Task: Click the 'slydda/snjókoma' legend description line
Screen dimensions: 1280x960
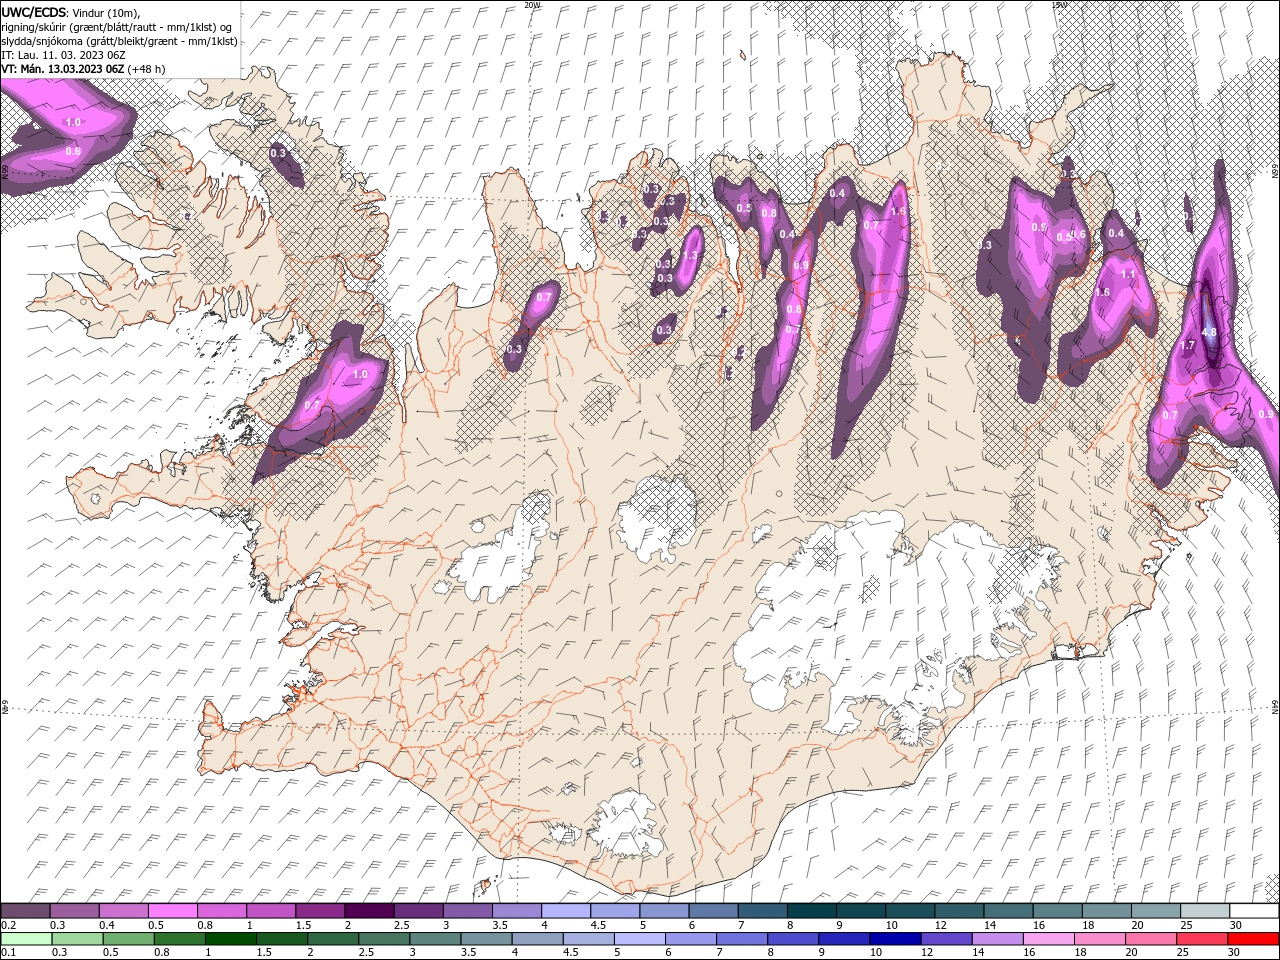Action: pos(119,41)
